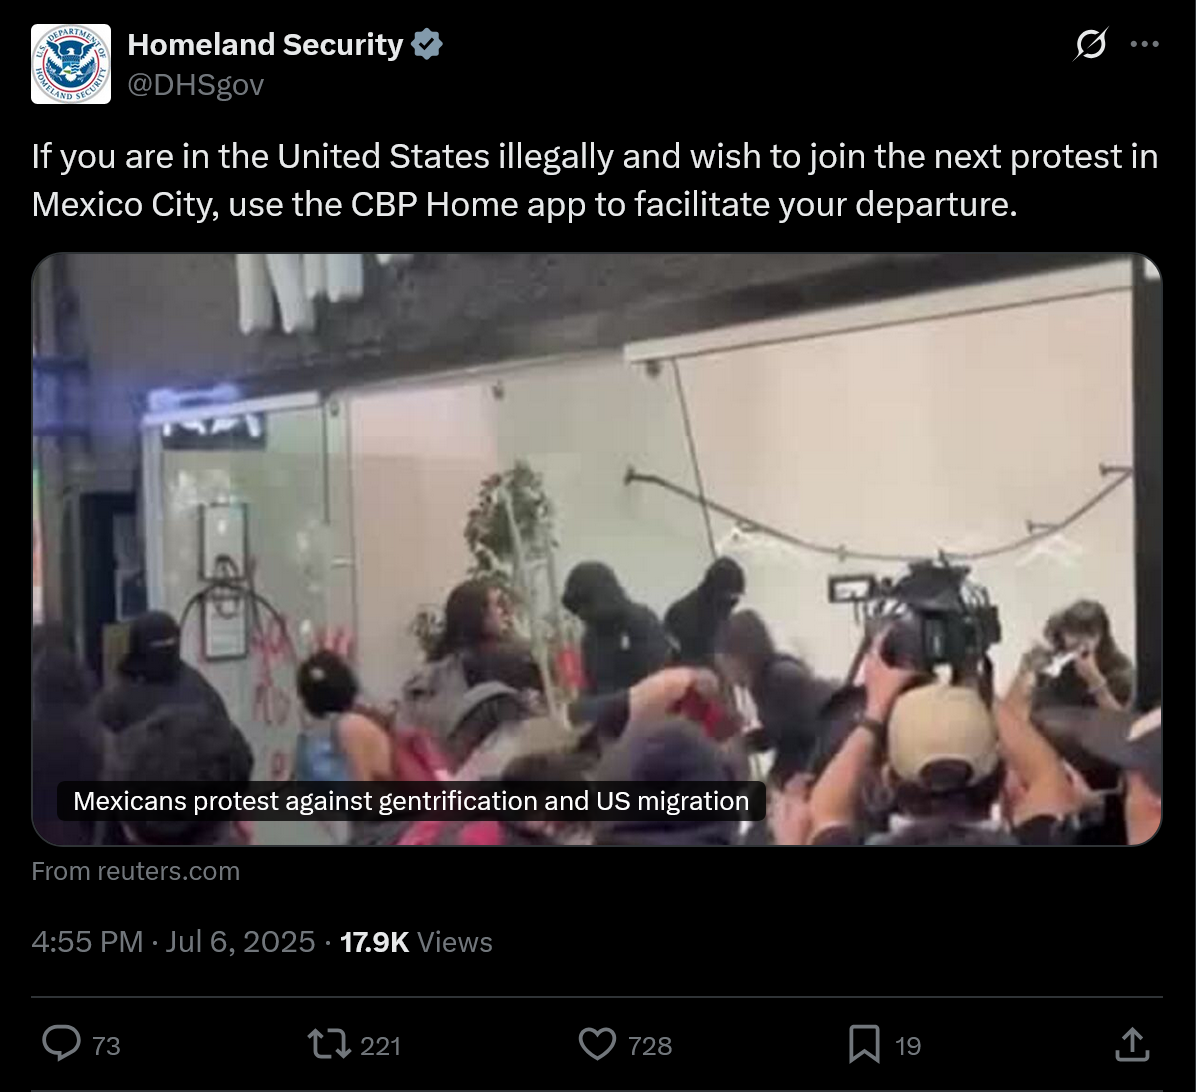The width and height of the screenshot is (1196, 1092).
Task: Click the share upload icon
Action: tap(1132, 1044)
